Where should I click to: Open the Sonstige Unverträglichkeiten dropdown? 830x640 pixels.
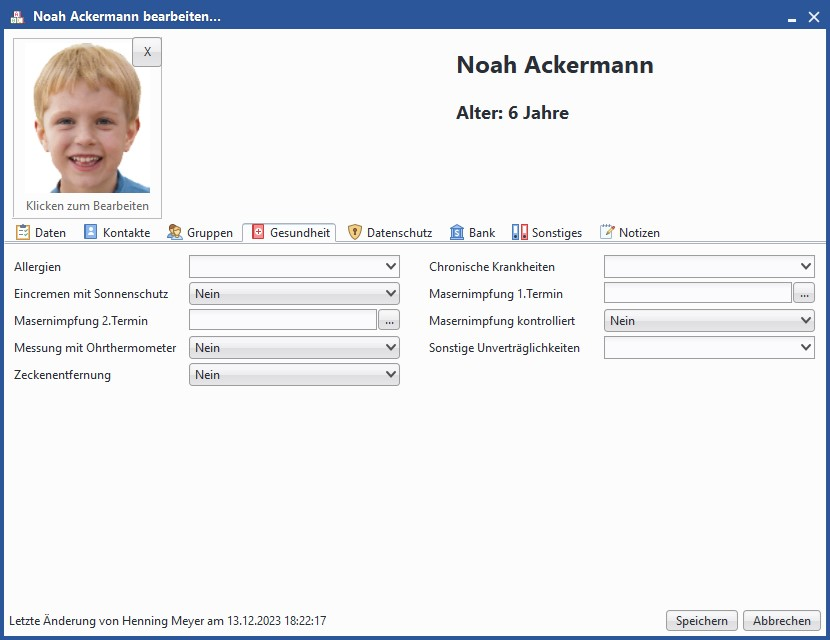point(709,347)
